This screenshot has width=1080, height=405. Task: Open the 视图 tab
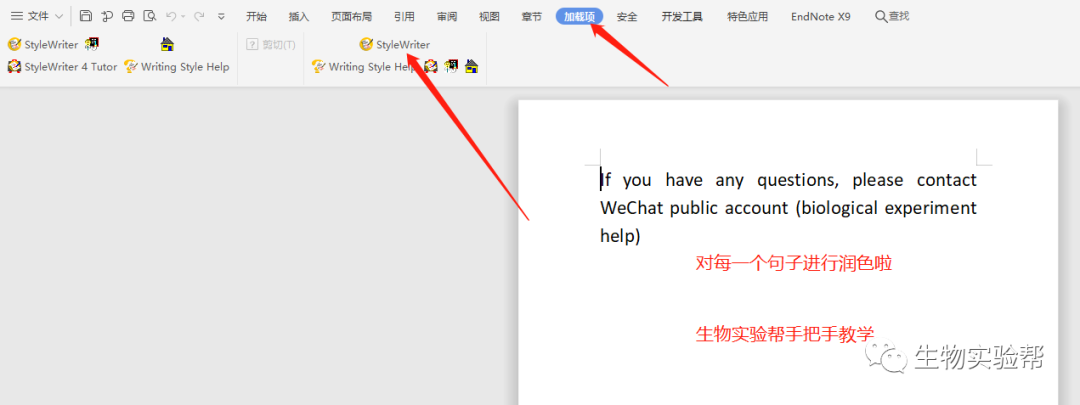click(x=489, y=17)
